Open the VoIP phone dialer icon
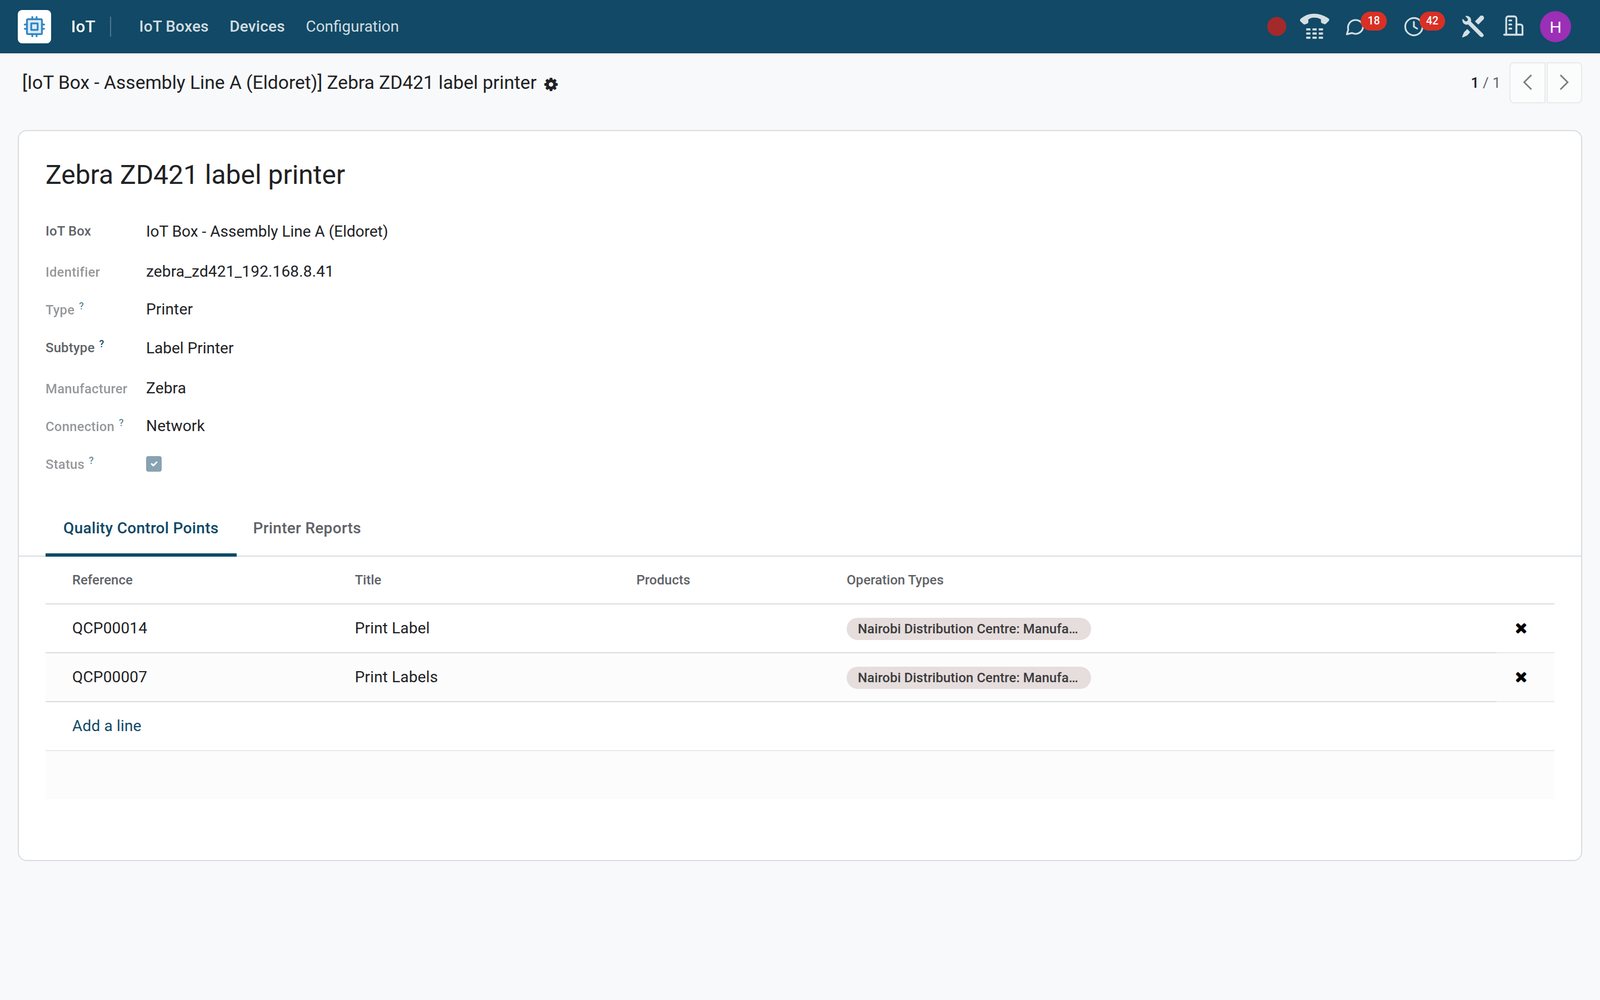The height and width of the screenshot is (1000, 1600). [x=1314, y=27]
